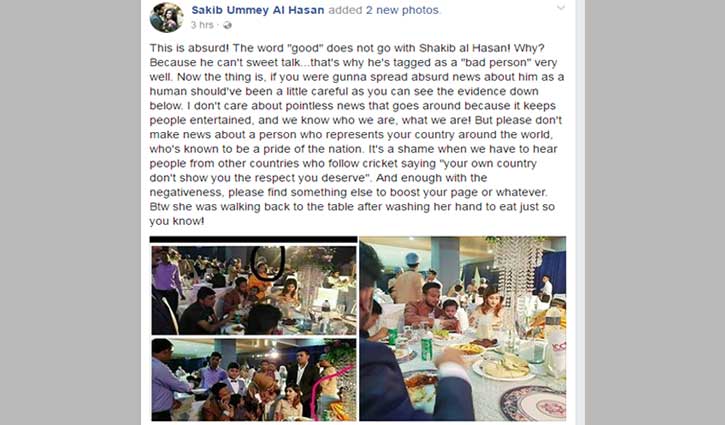Click the green soda can in photo
Viewport: 725px width, 425px height.
[427, 349]
